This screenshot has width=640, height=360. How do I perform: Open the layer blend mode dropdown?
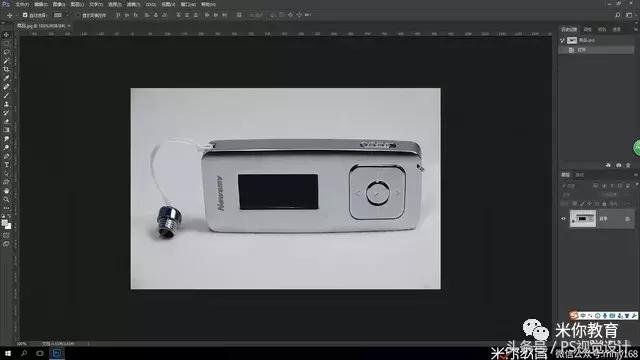[578, 195]
